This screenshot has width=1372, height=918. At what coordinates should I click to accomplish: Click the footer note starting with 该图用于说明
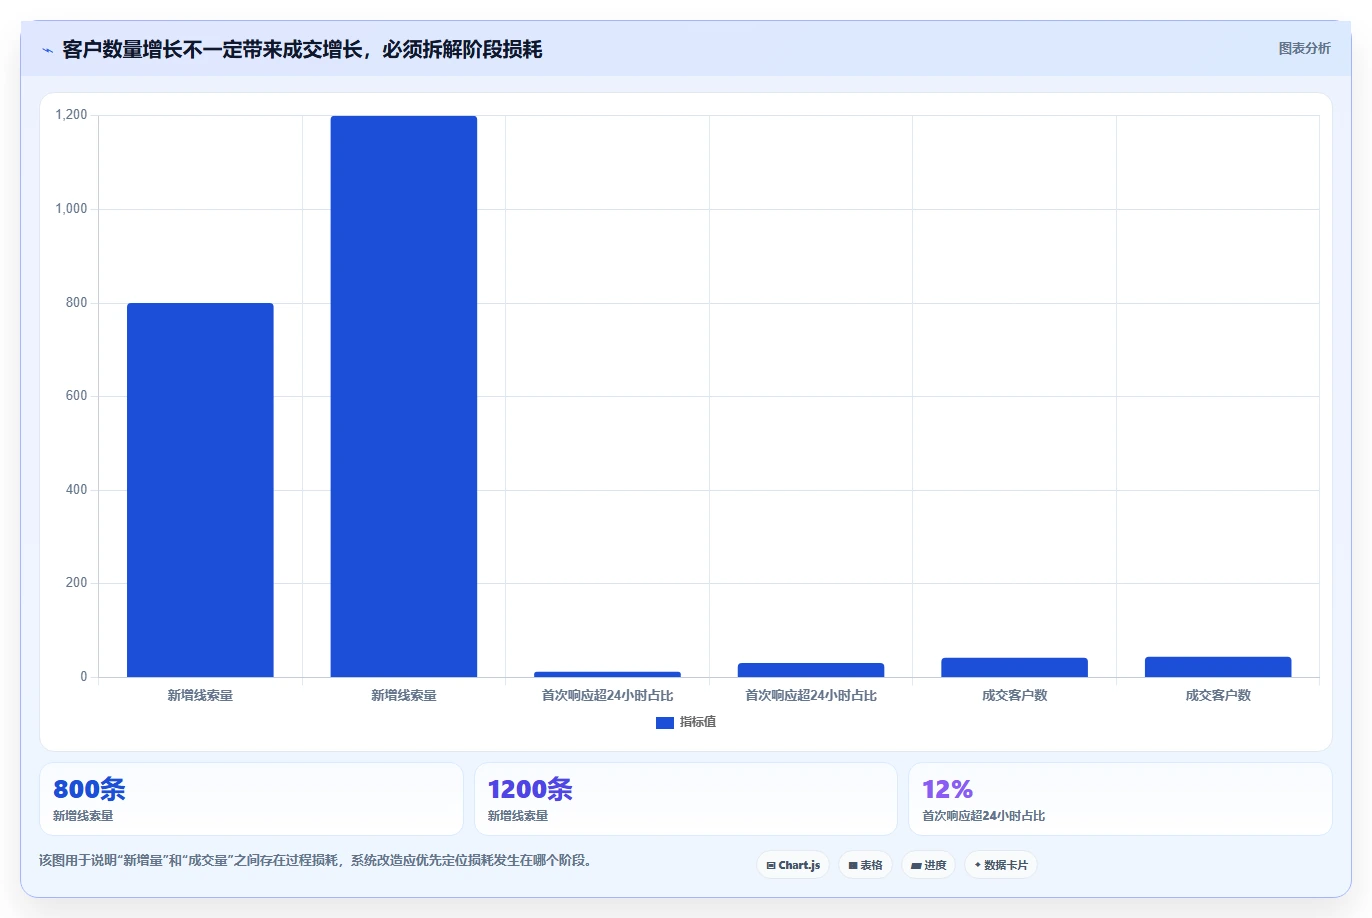pyautogui.click(x=316, y=860)
